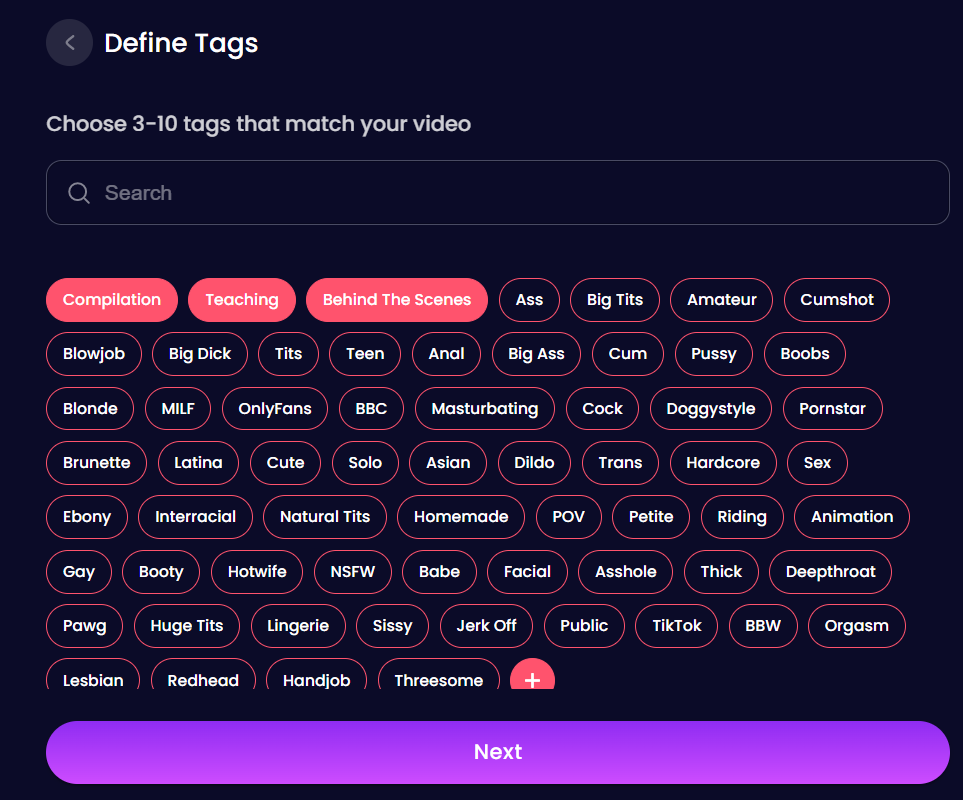The width and height of the screenshot is (963, 800).
Task: Tap the Public tag chip
Action: pyautogui.click(x=584, y=626)
